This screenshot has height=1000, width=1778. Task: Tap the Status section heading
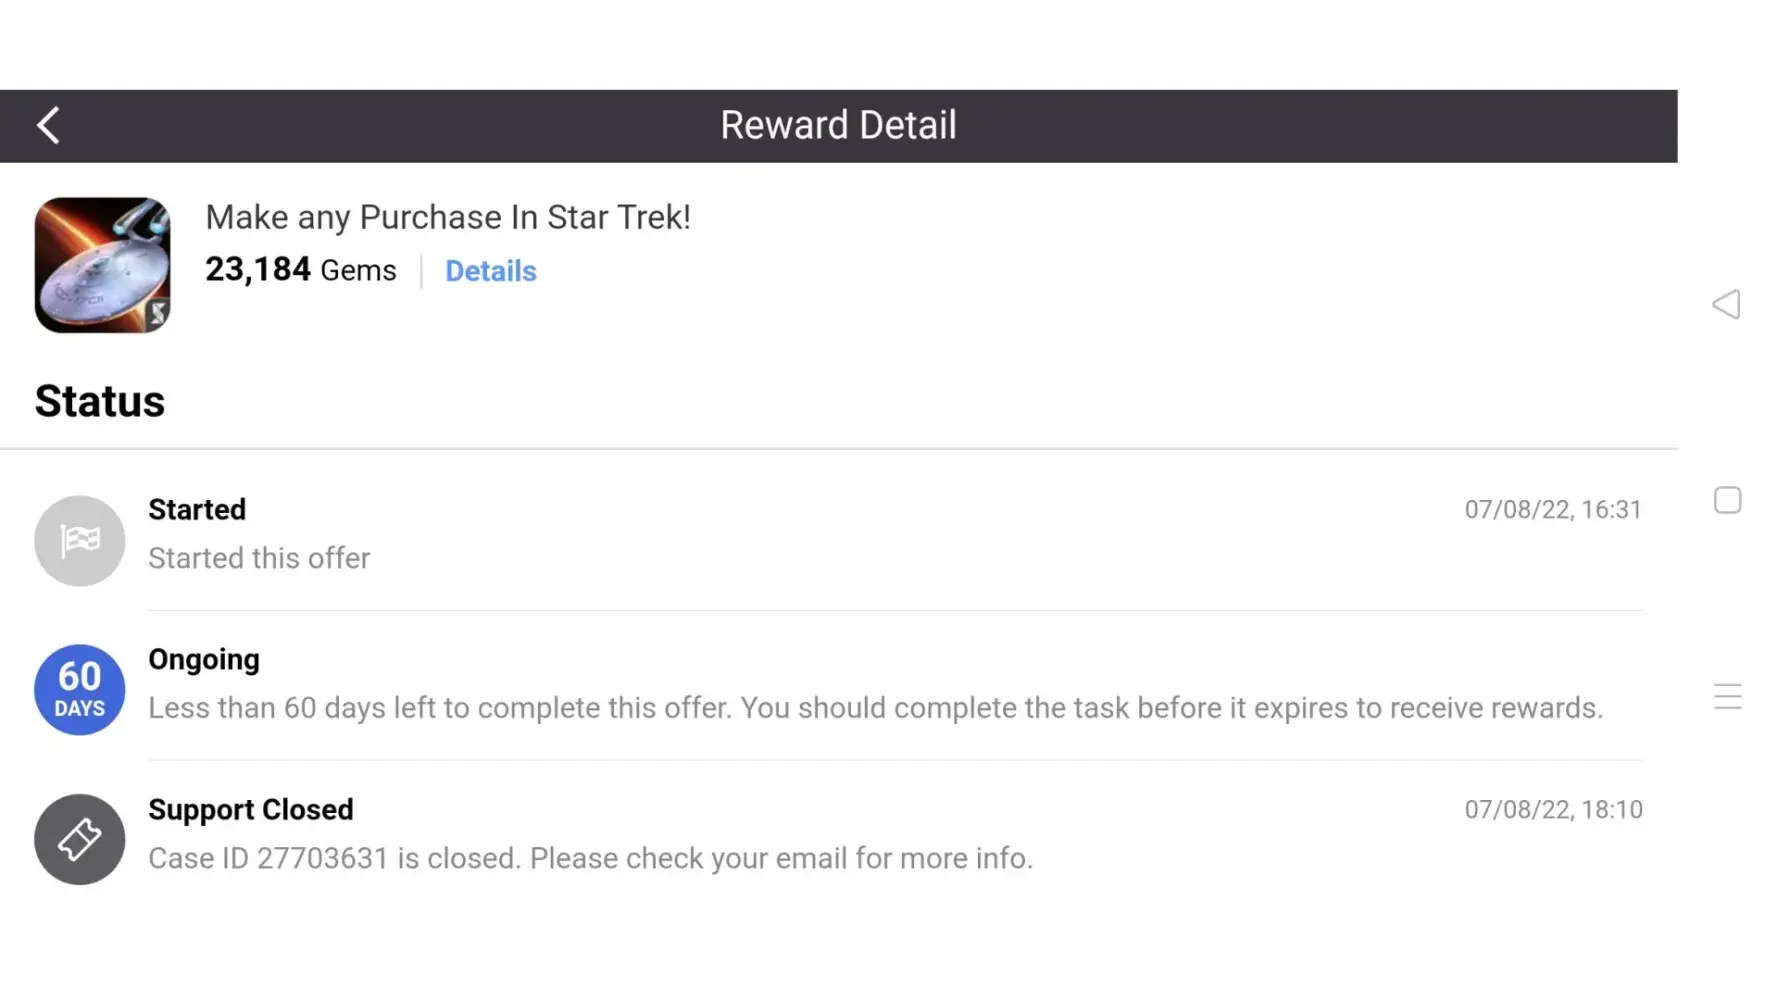(100, 402)
